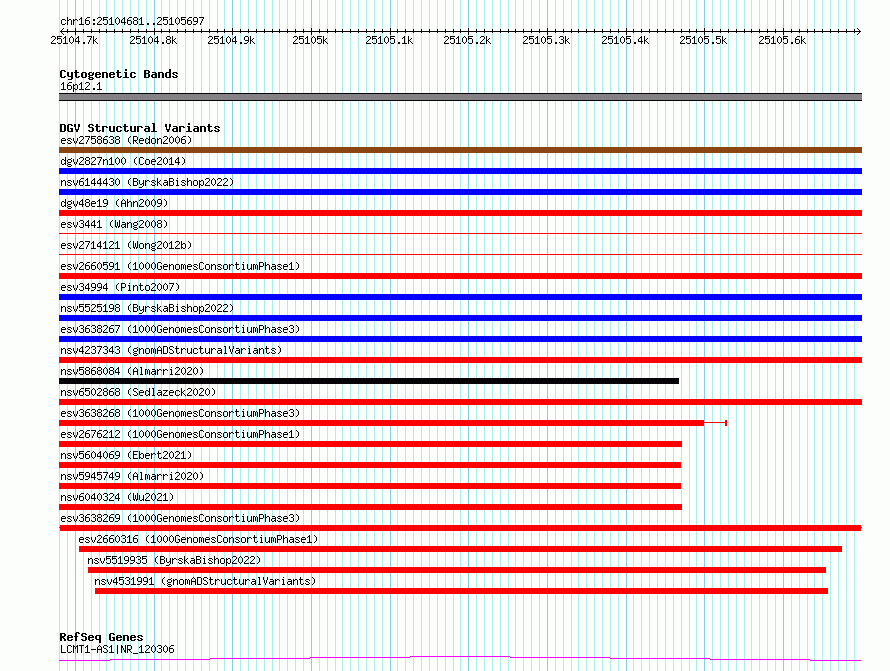This screenshot has width=890, height=671.
Task: Click the ruler's right arrow end
Action: click(858, 31)
